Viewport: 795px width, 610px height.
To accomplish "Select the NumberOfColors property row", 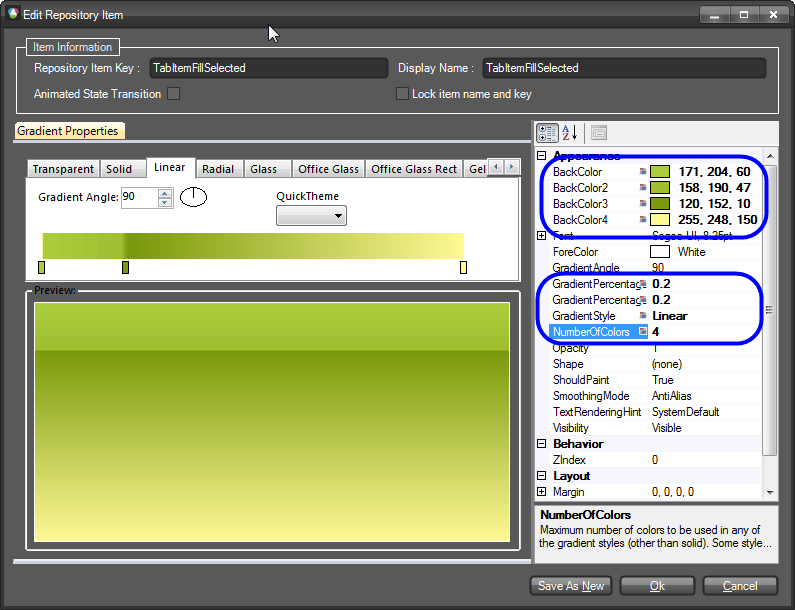I will point(654,332).
